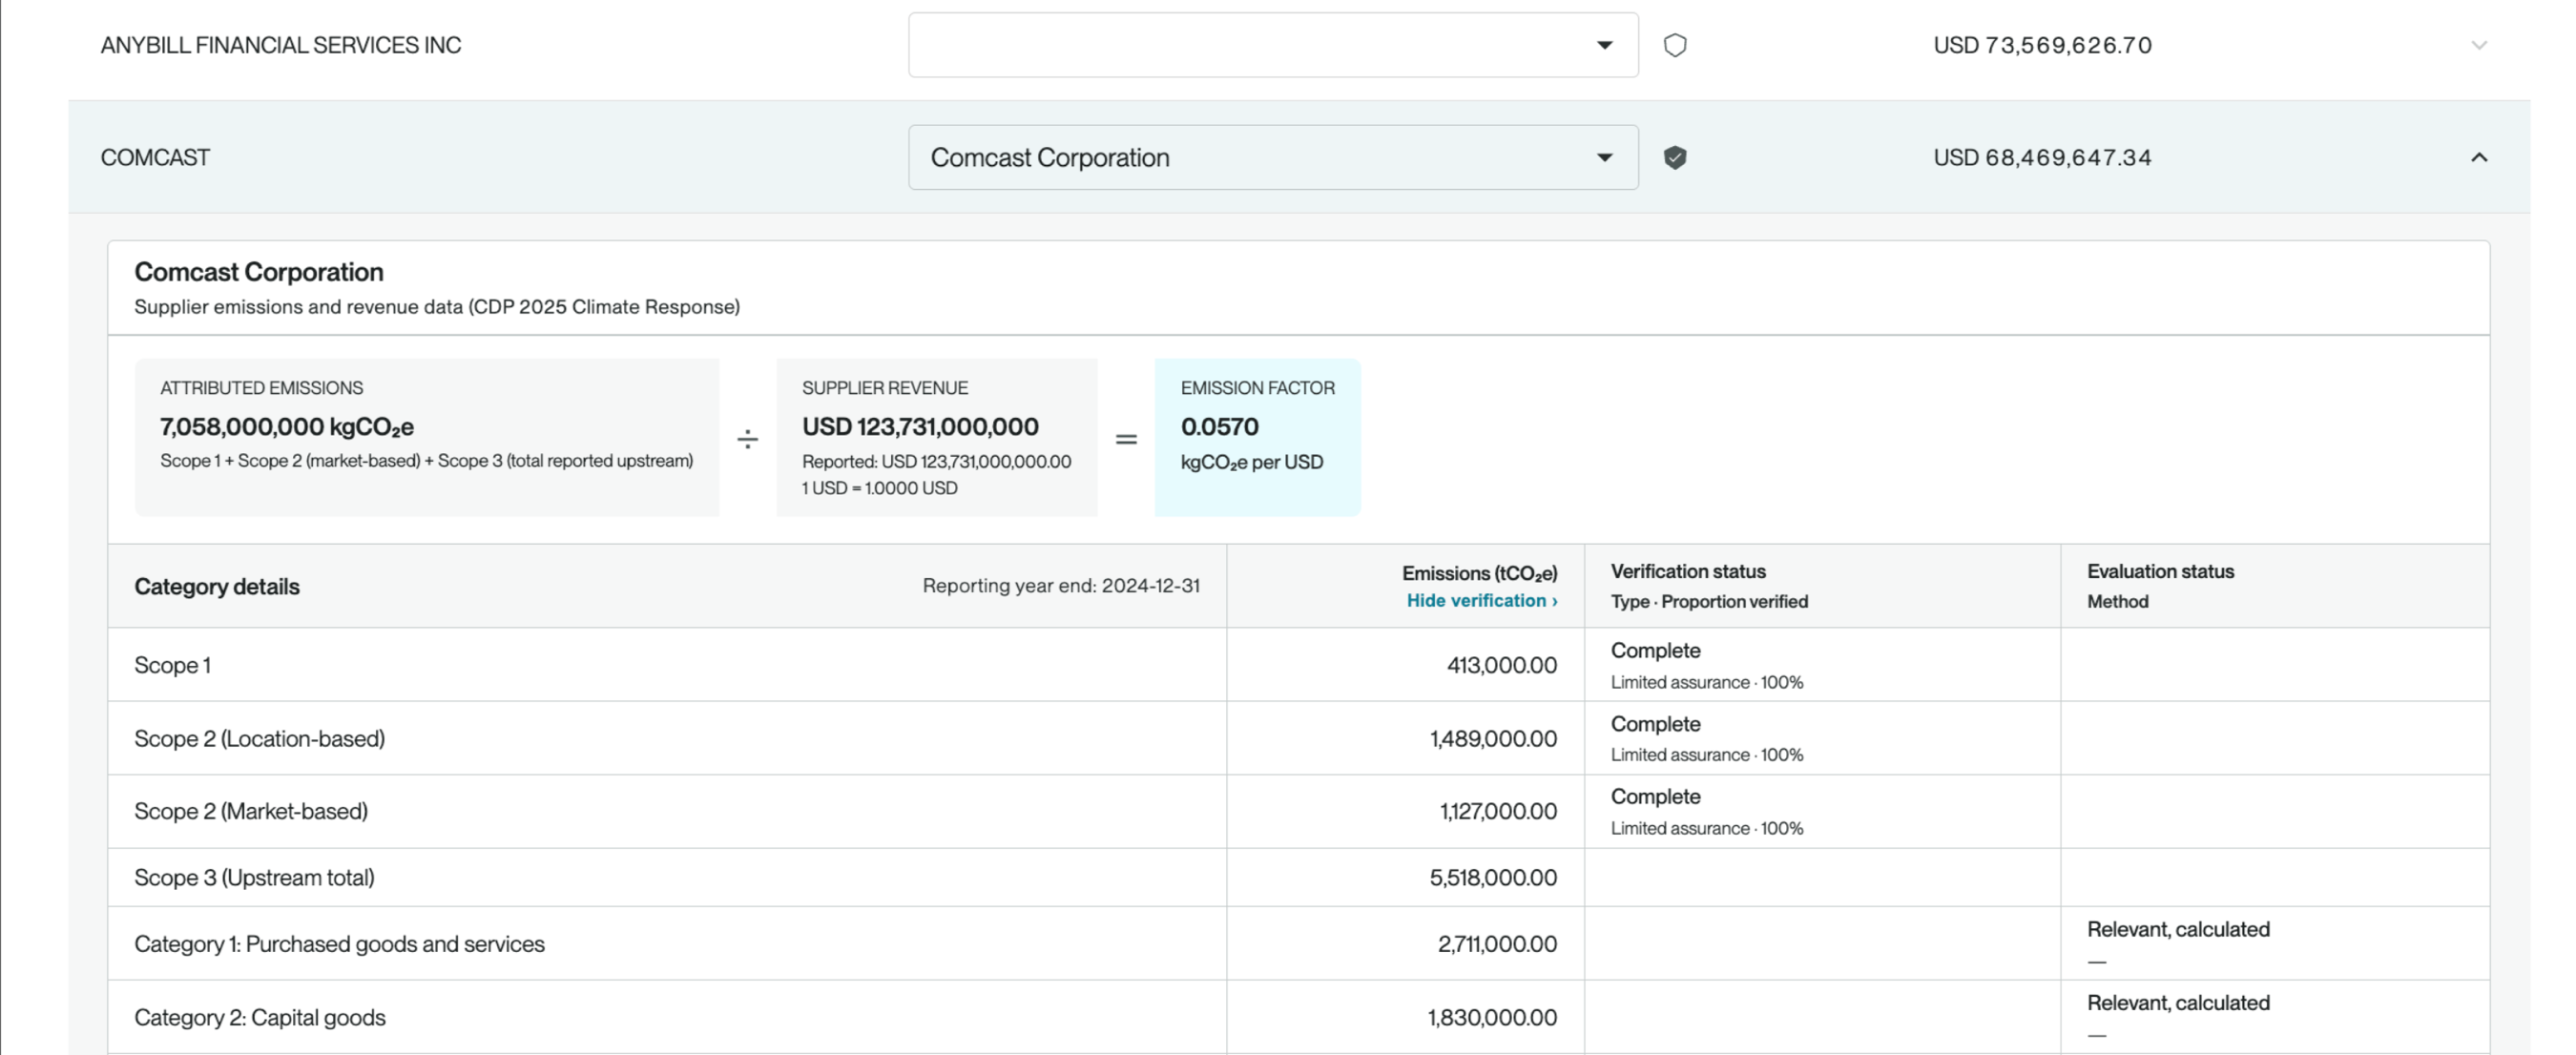Click the emissions value 1,127,000.00
This screenshot has width=2576, height=1055.
point(1498,811)
